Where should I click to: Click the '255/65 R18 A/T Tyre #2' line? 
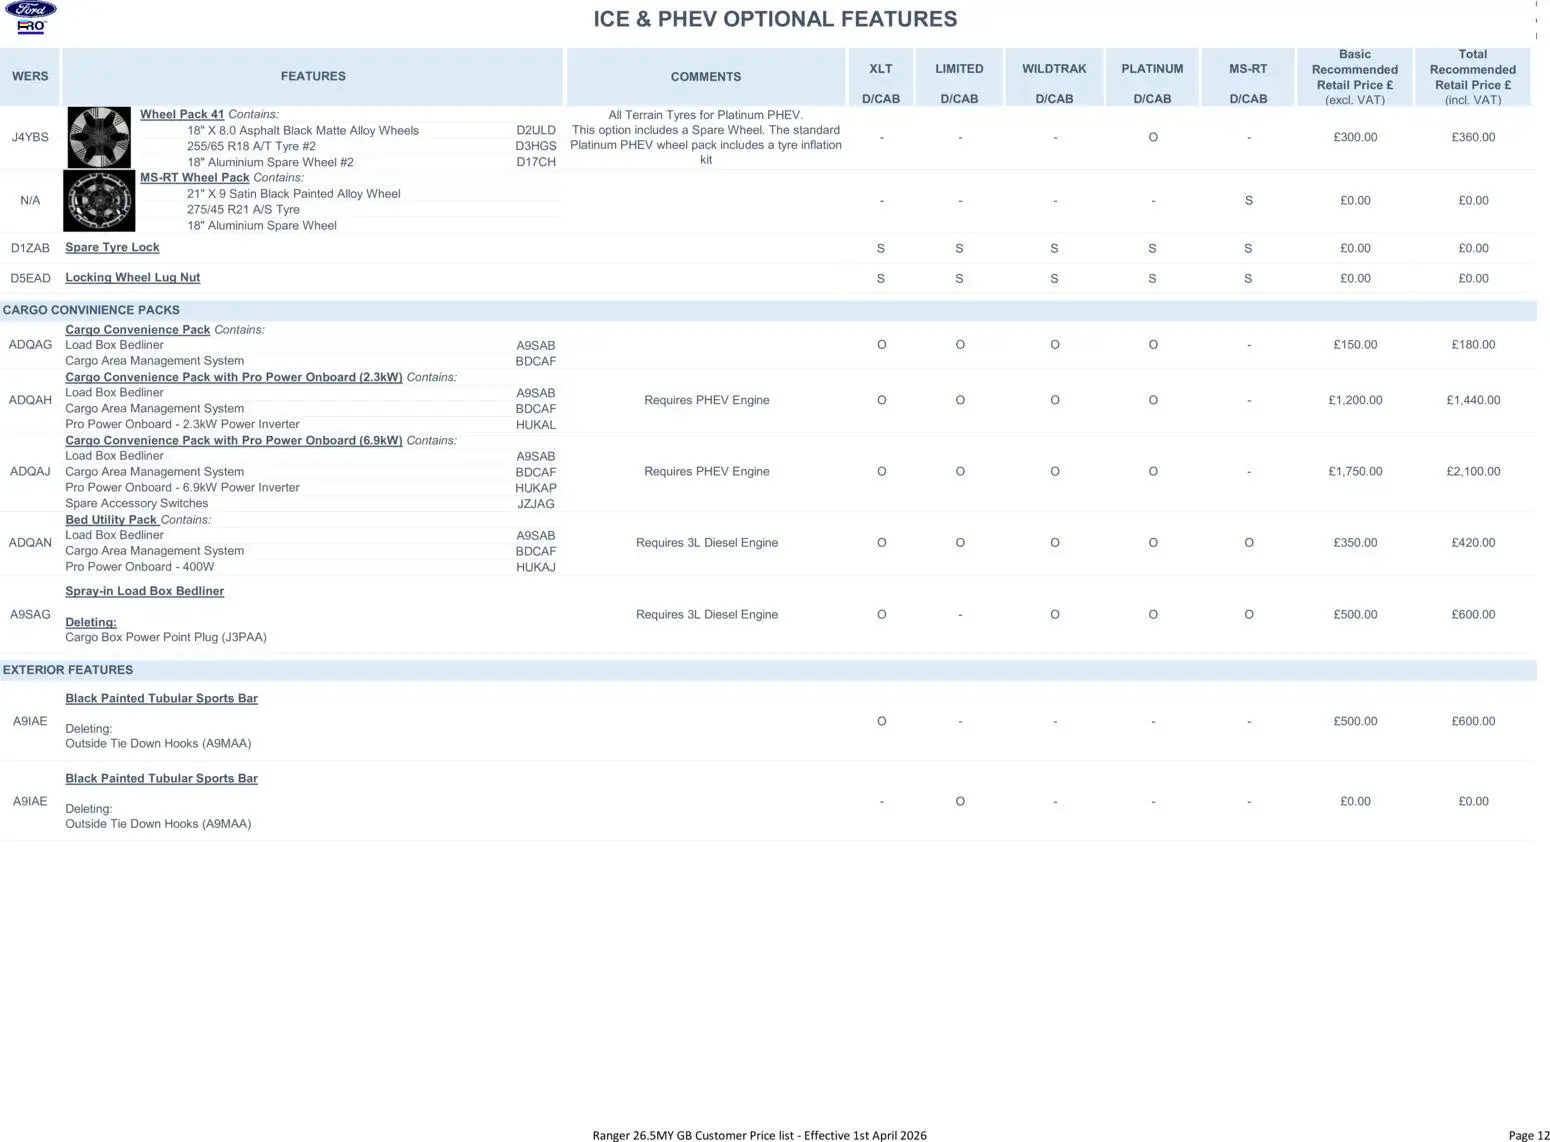pyautogui.click(x=251, y=146)
